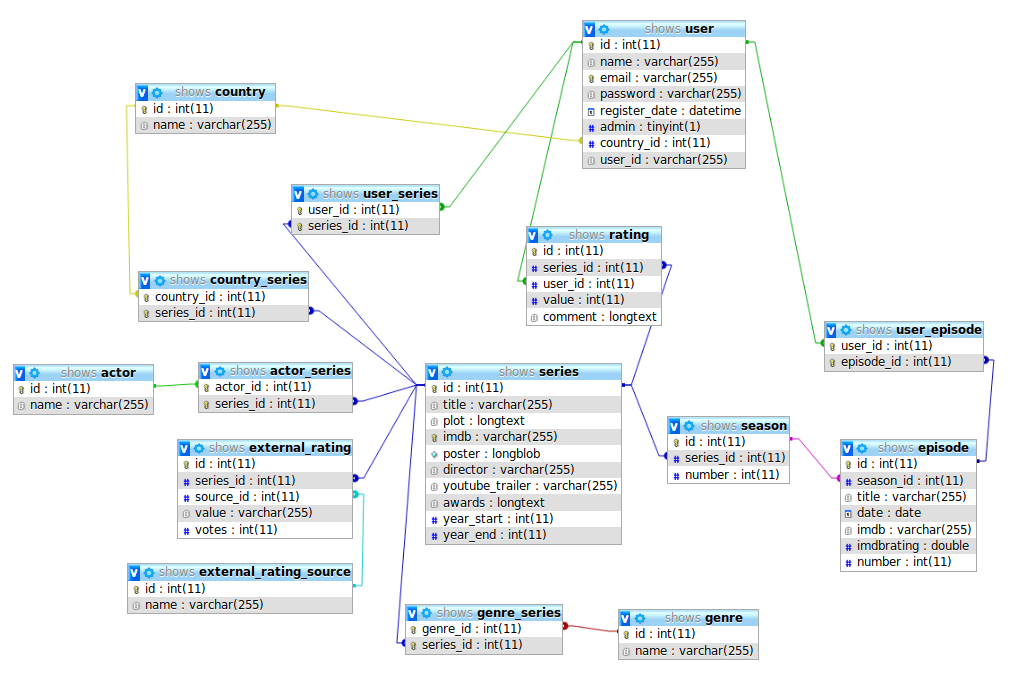Click the primary key icon of country id
This screenshot has width=1018, height=689.
[144, 109]
